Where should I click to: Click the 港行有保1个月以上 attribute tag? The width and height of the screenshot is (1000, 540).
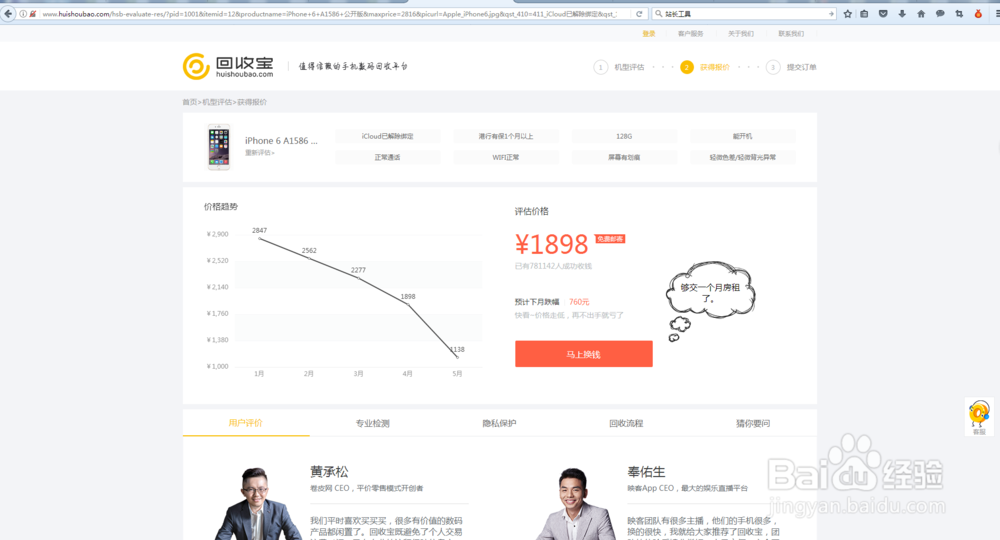coord(506,136)
